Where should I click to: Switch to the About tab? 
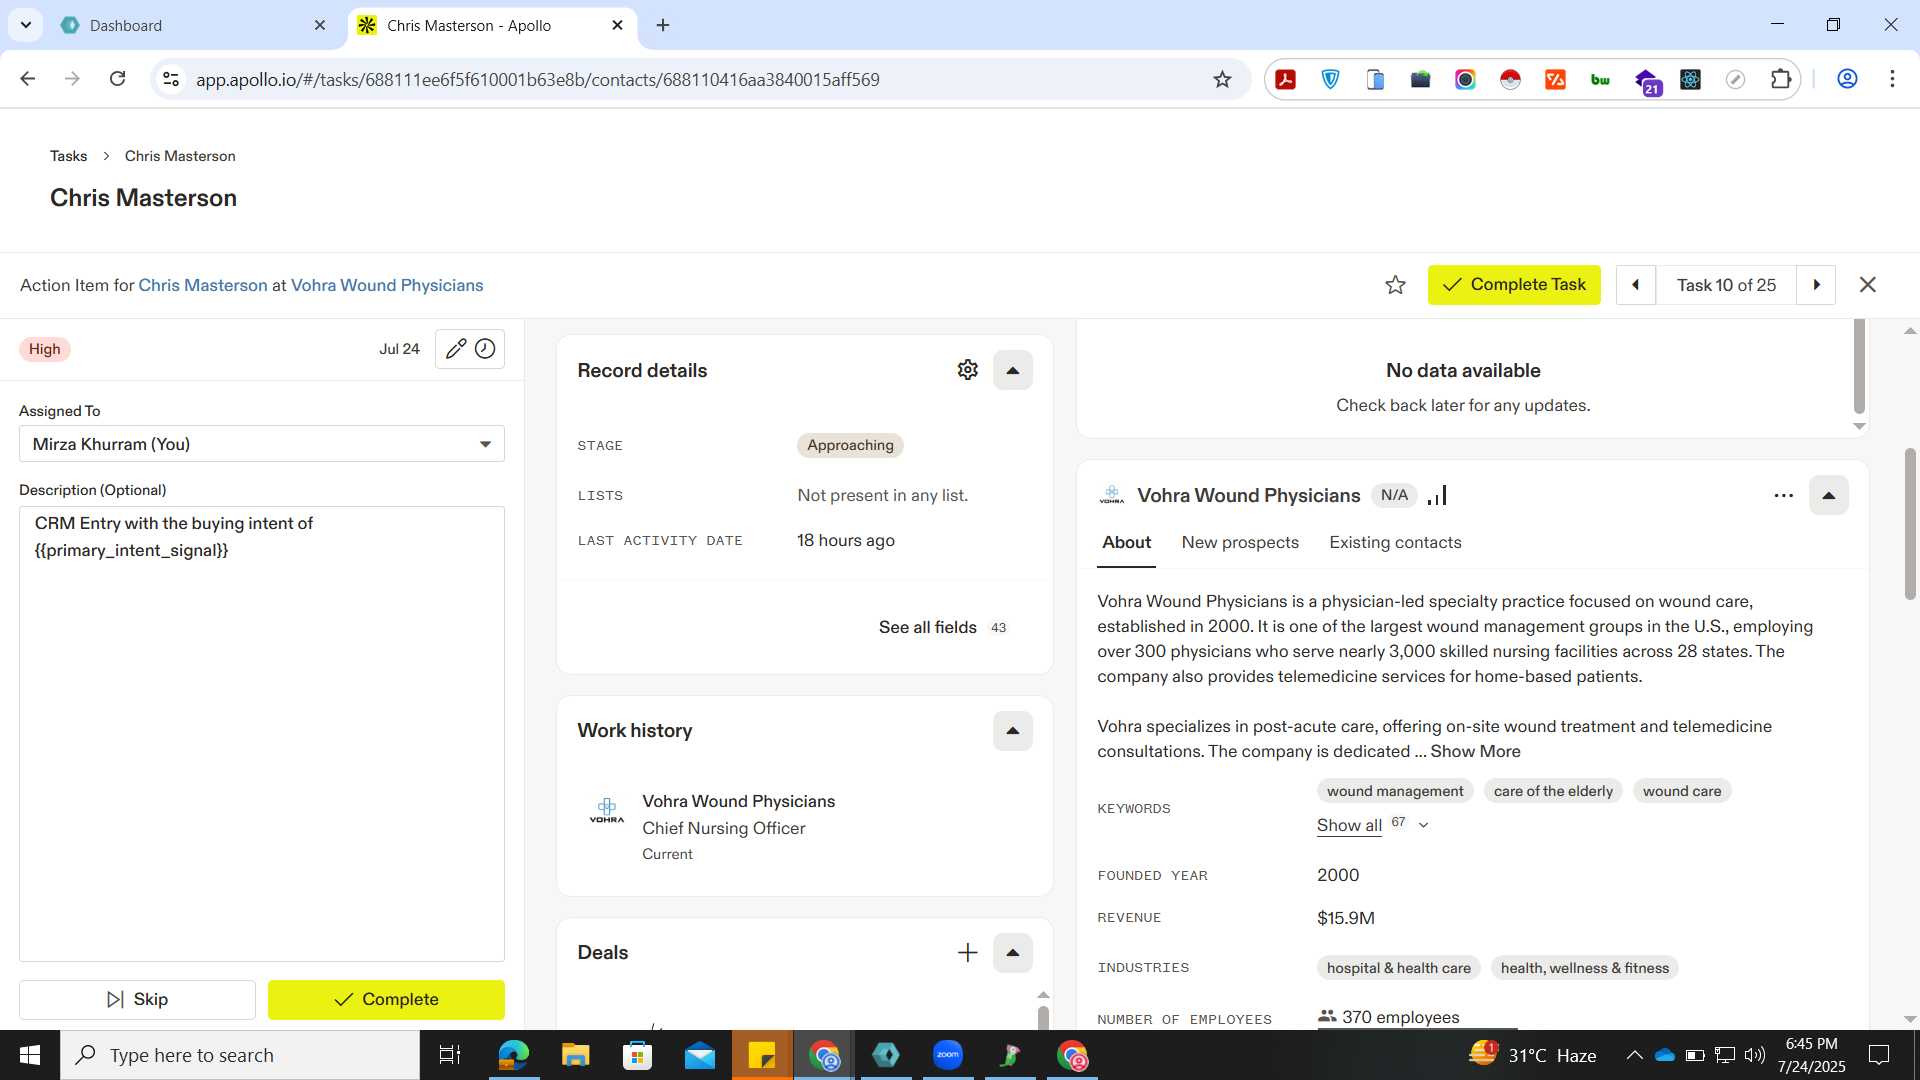click(x=1126, y=542)
